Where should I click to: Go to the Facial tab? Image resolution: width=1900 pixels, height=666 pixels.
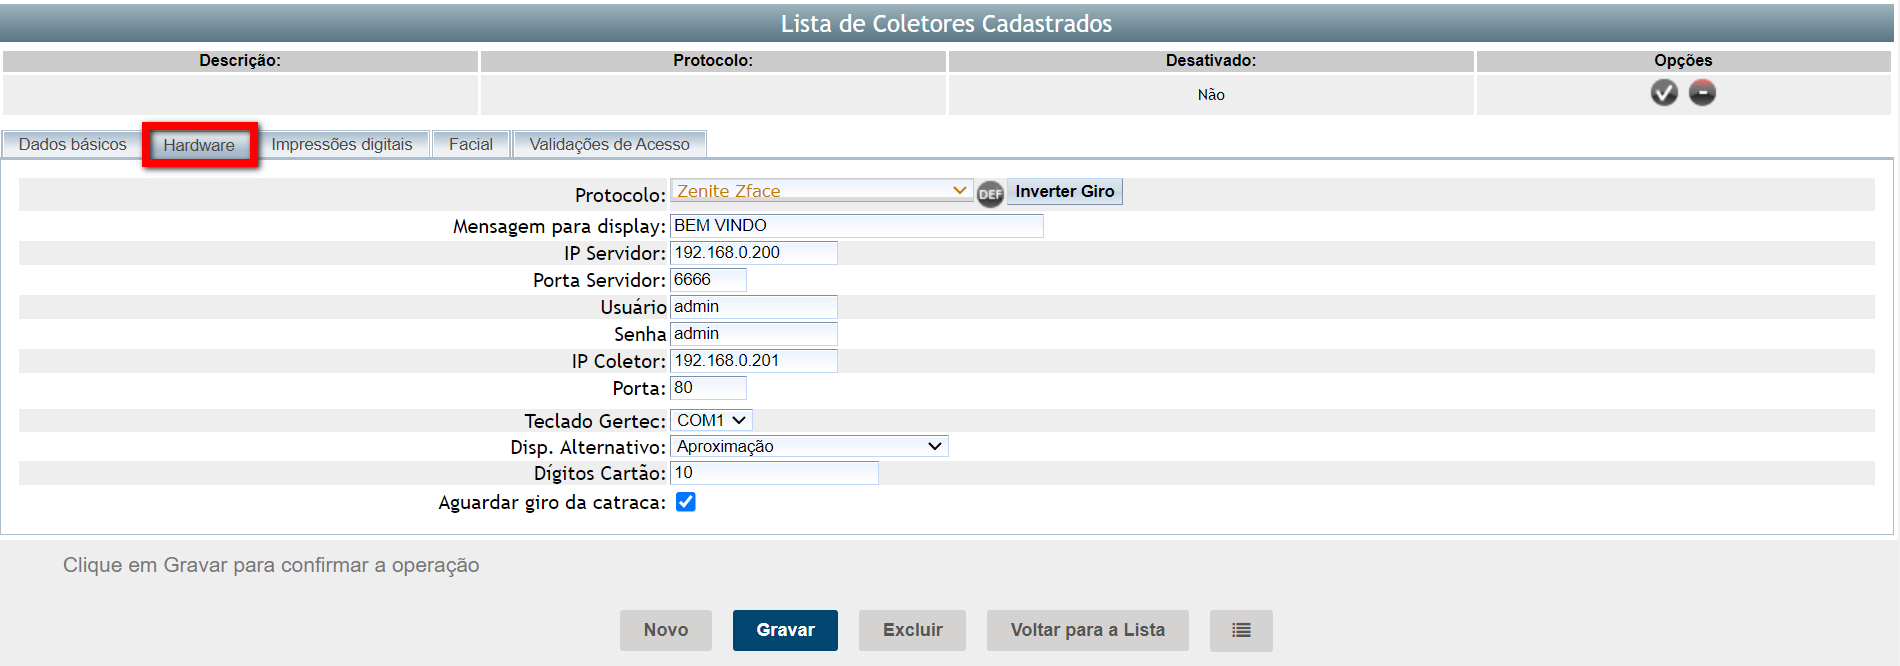pos(470,144)
